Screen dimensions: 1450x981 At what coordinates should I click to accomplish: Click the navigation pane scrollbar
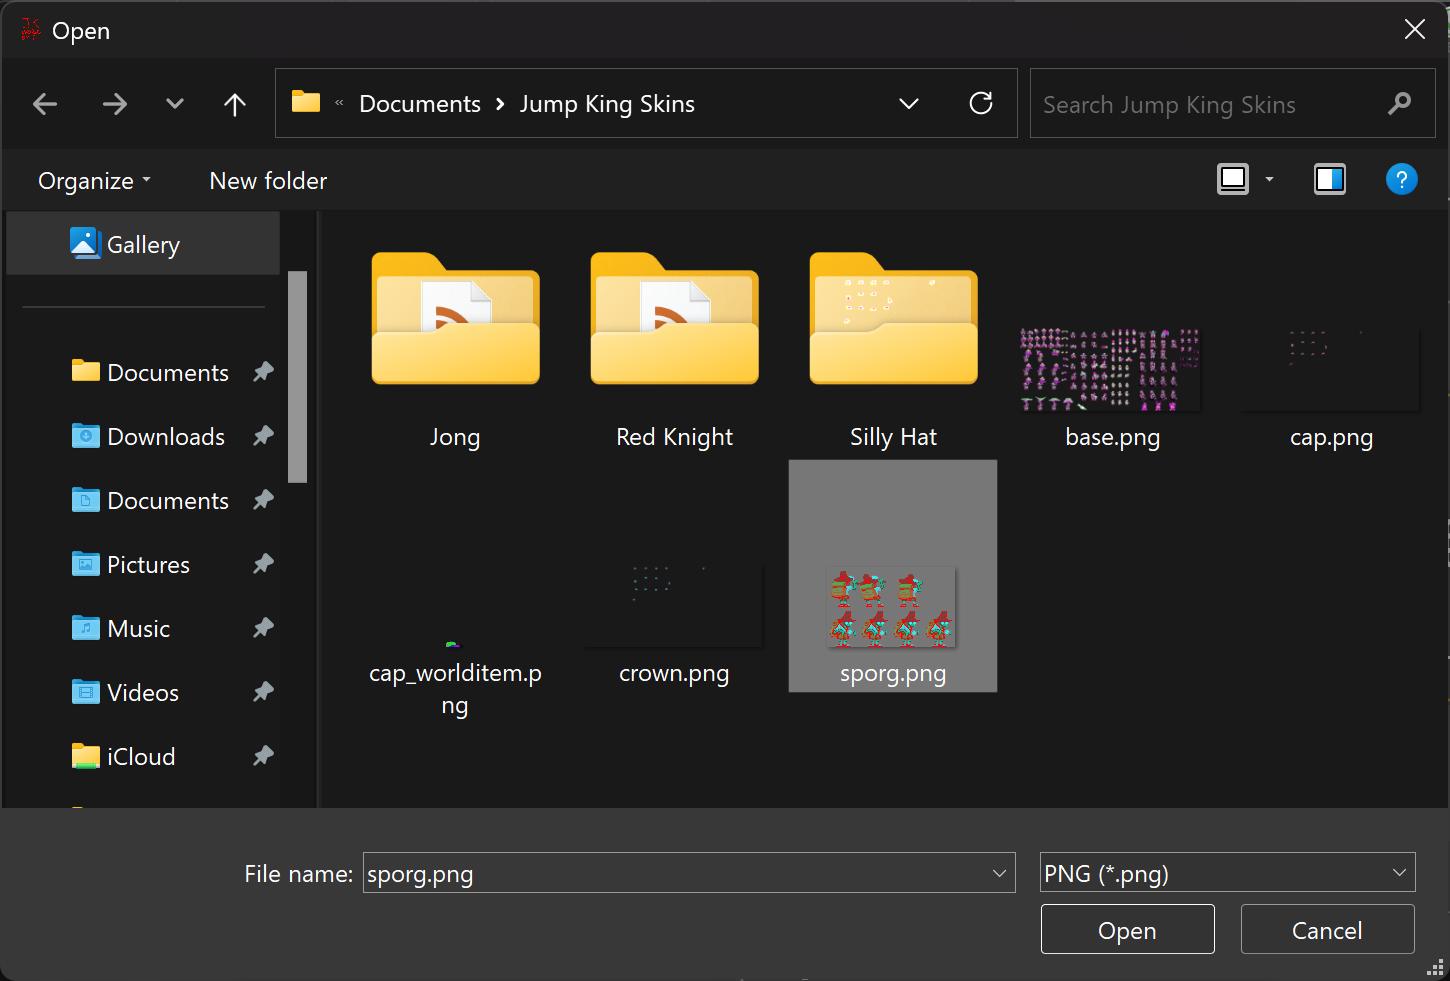click(297, 377)
